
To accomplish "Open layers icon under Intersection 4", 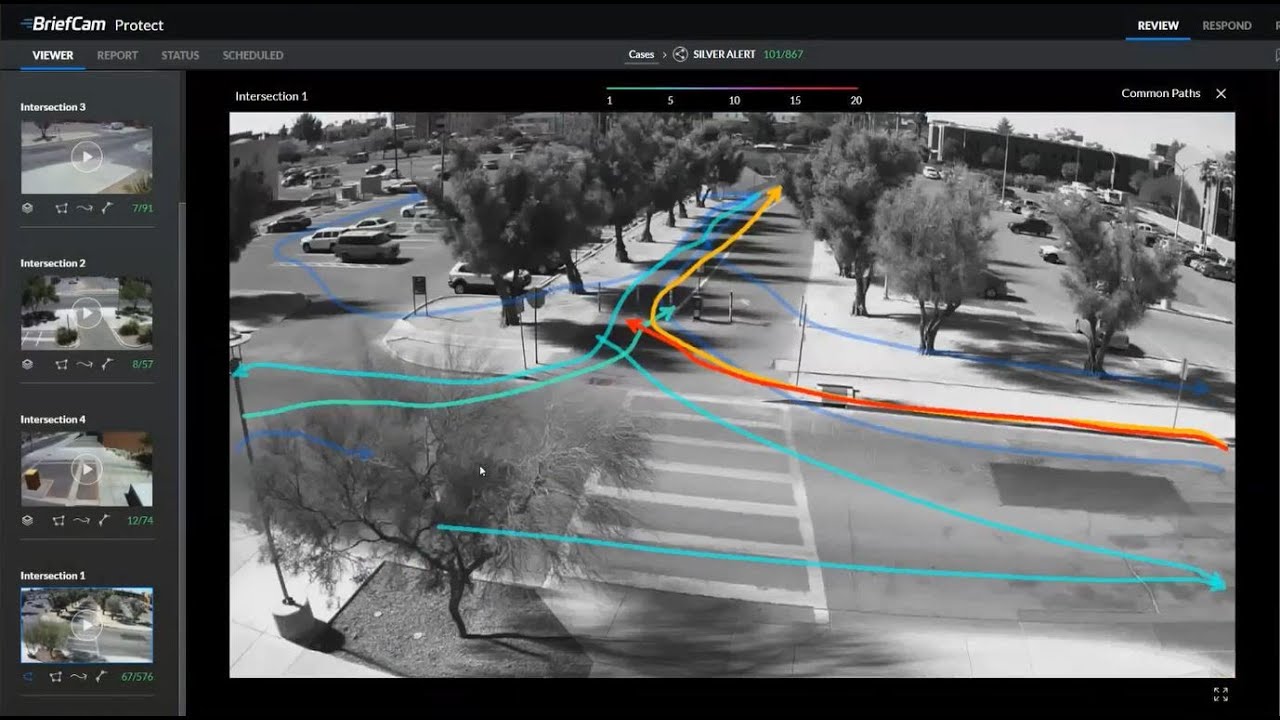I will (27, 520).
